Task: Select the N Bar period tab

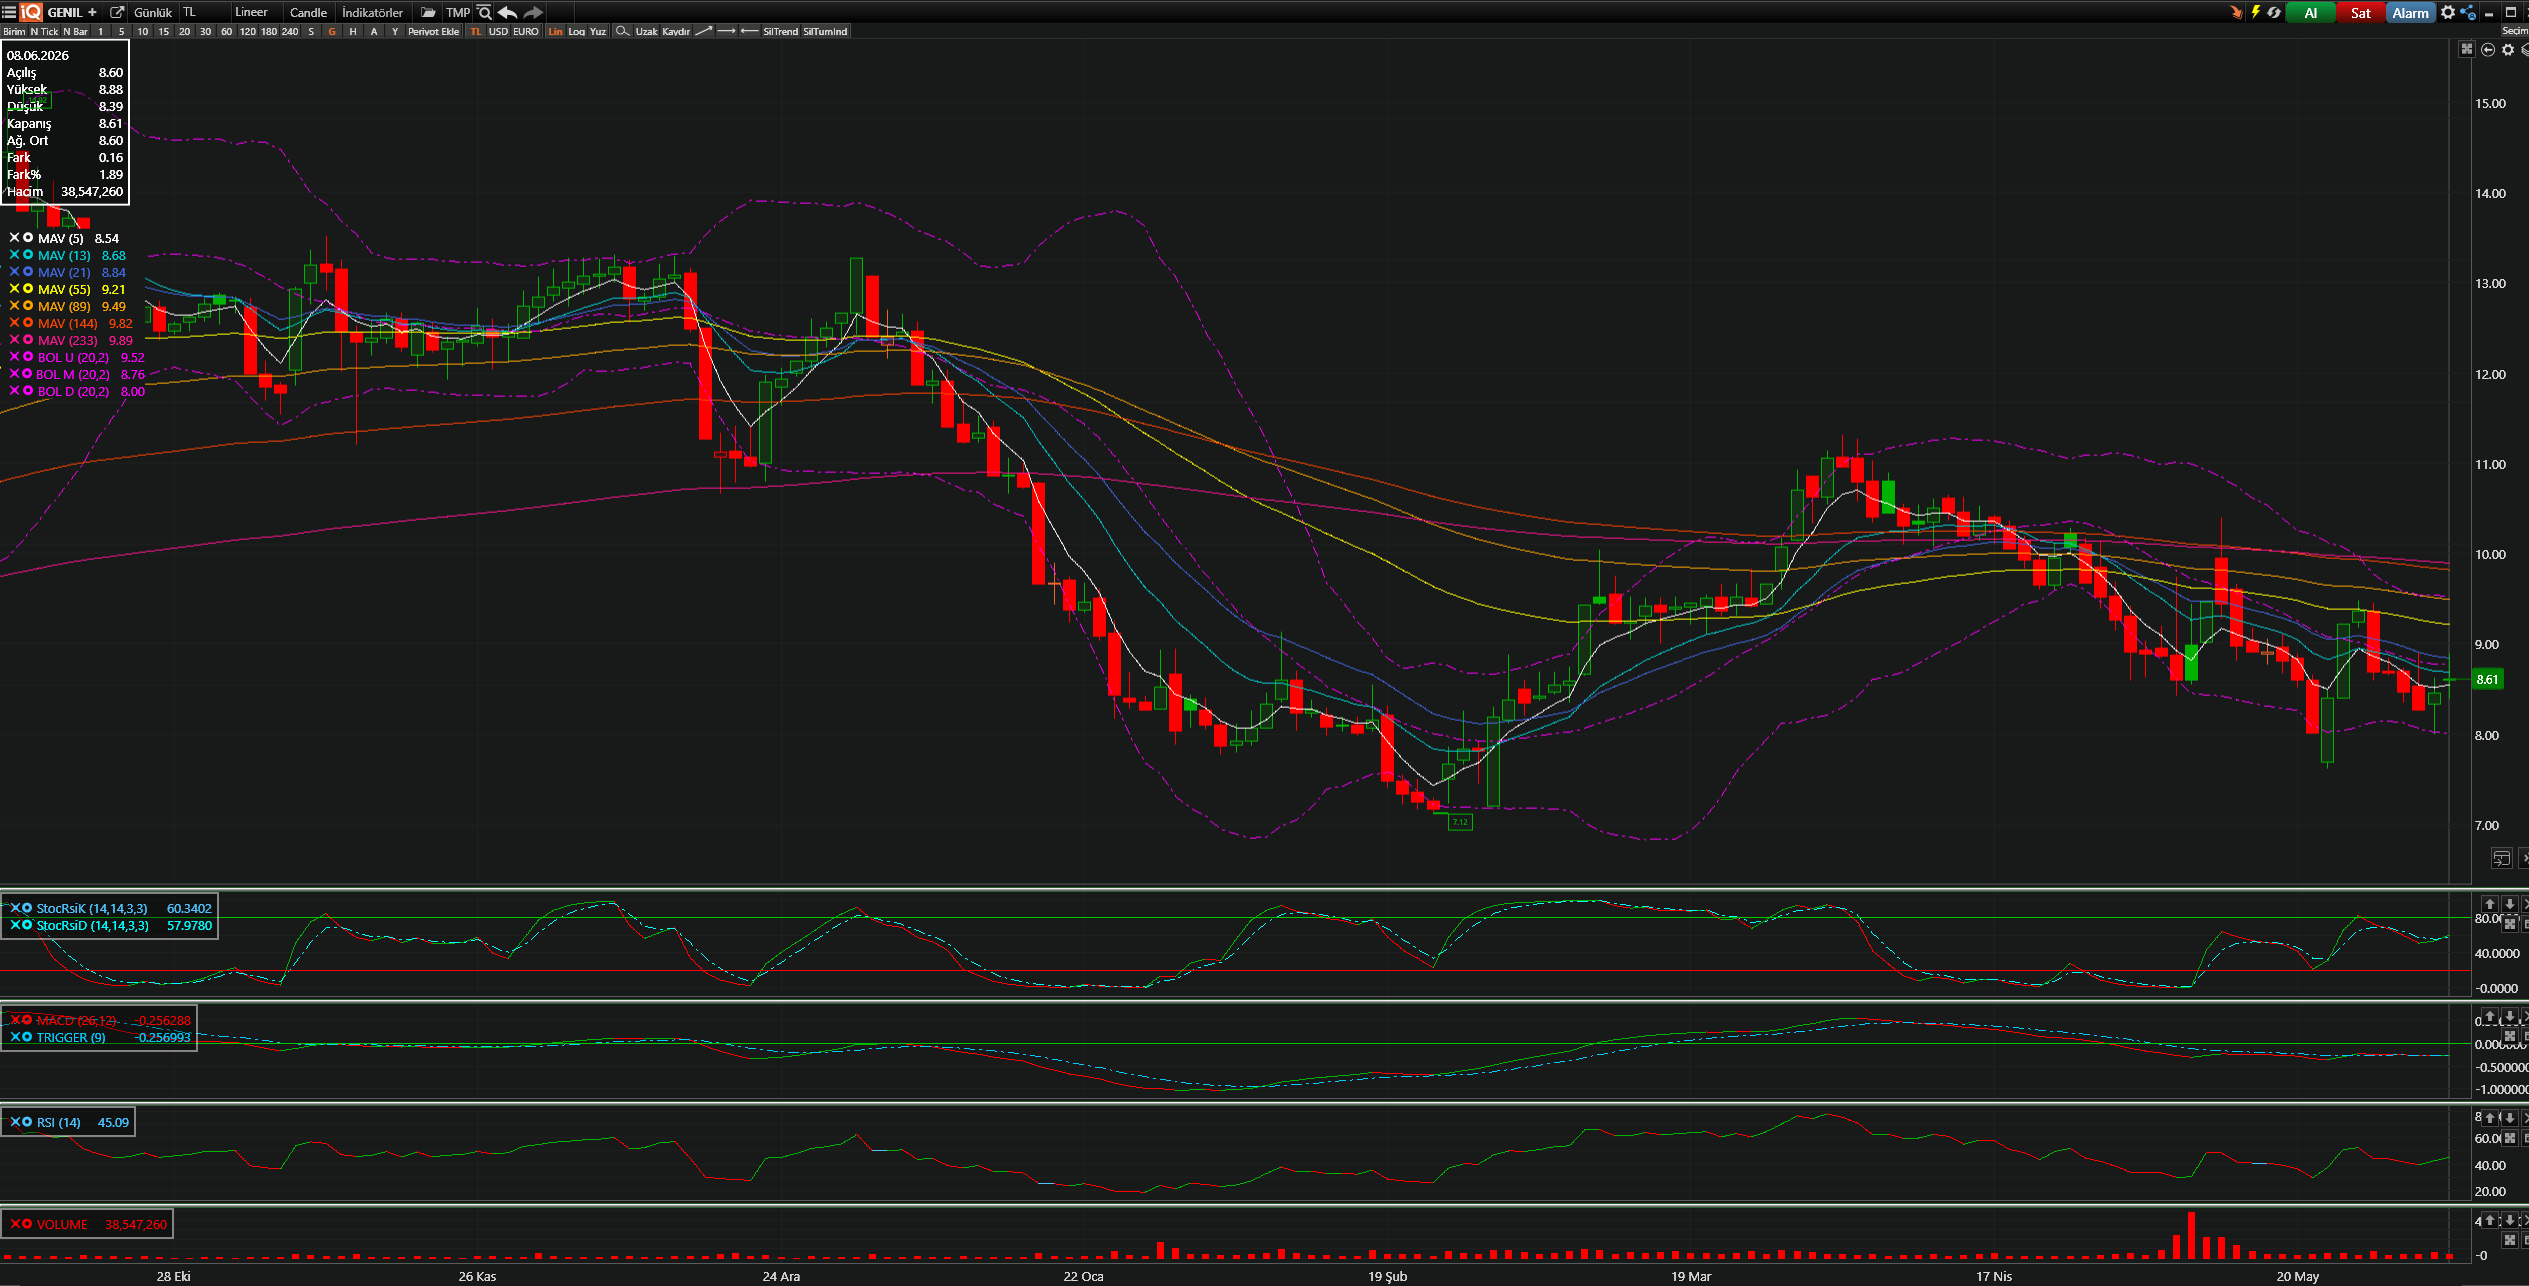Action: 75,31
